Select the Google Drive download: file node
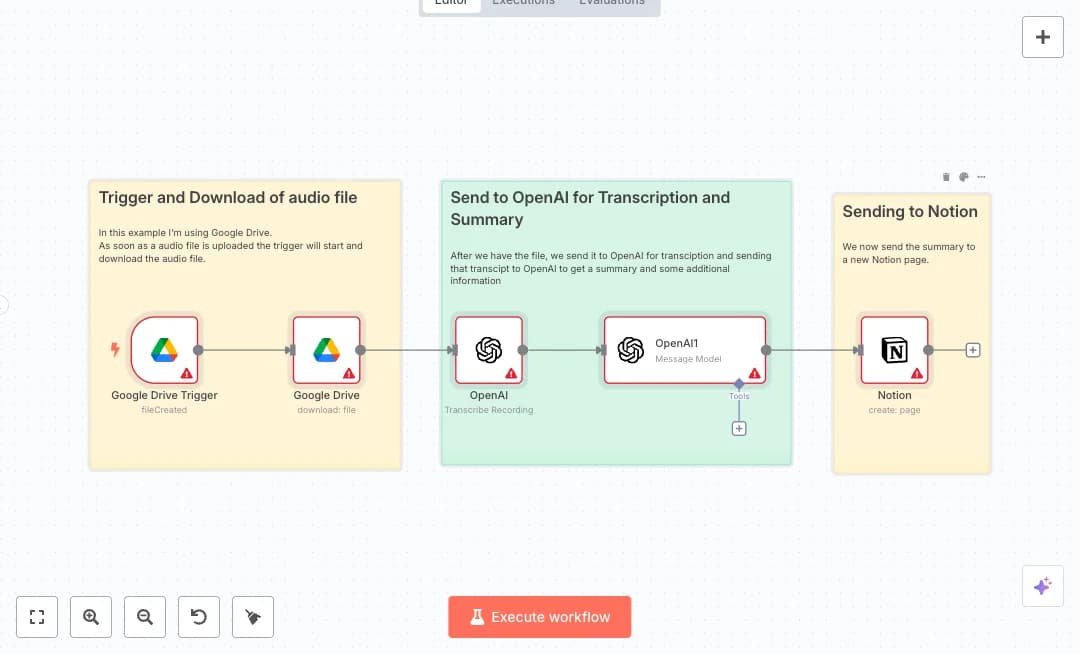 (326, 350)
